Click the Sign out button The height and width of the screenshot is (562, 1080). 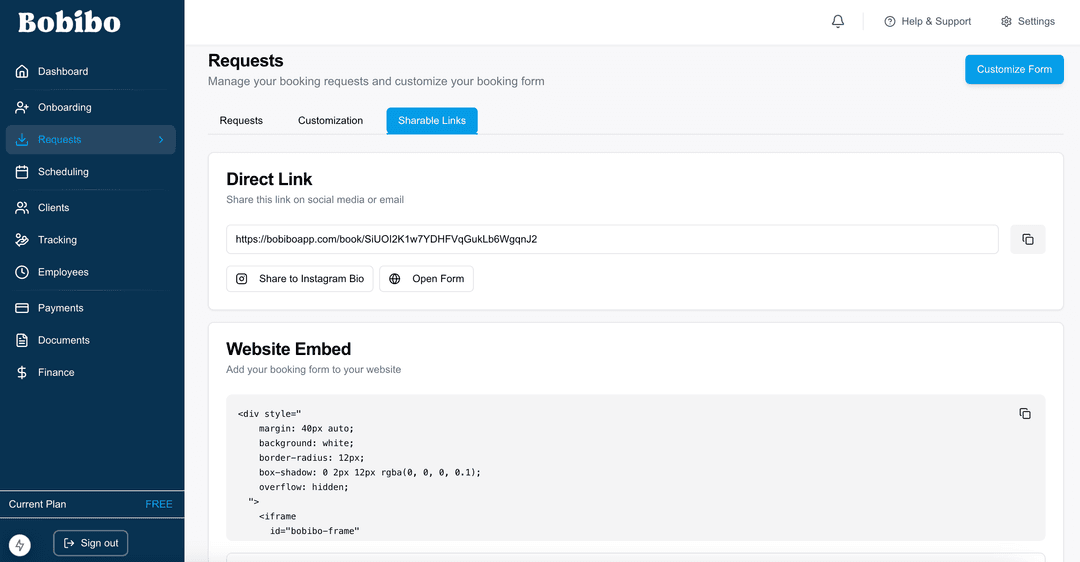coord(91,543)
